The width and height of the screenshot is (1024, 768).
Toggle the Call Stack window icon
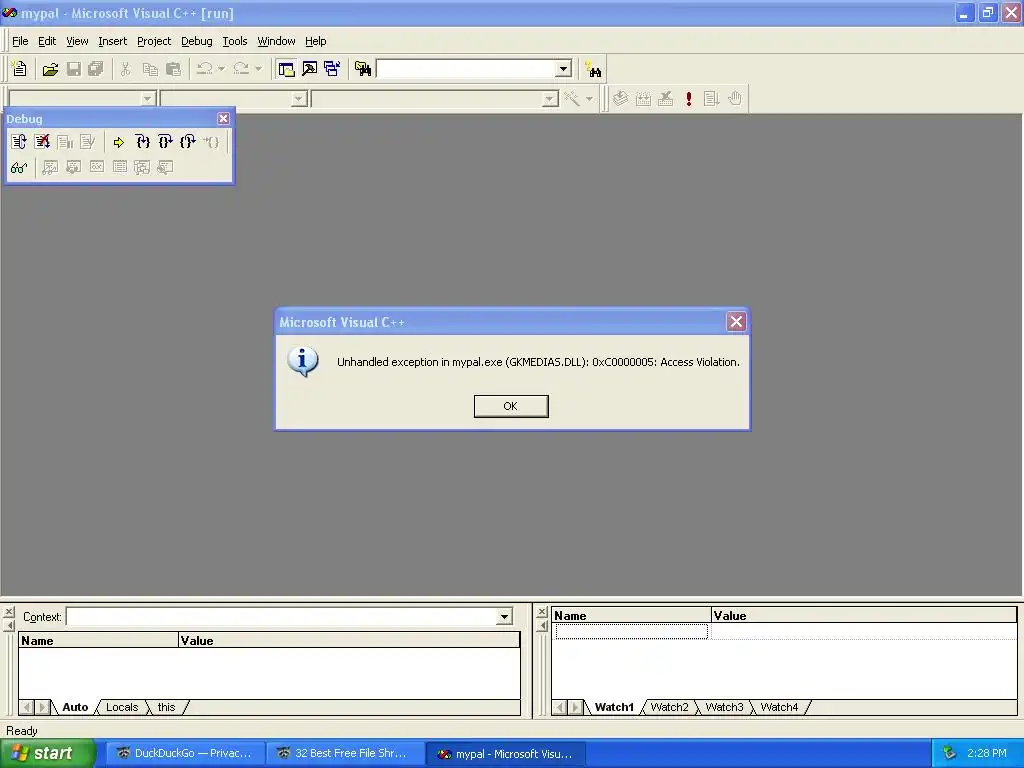tap(142, 168)
